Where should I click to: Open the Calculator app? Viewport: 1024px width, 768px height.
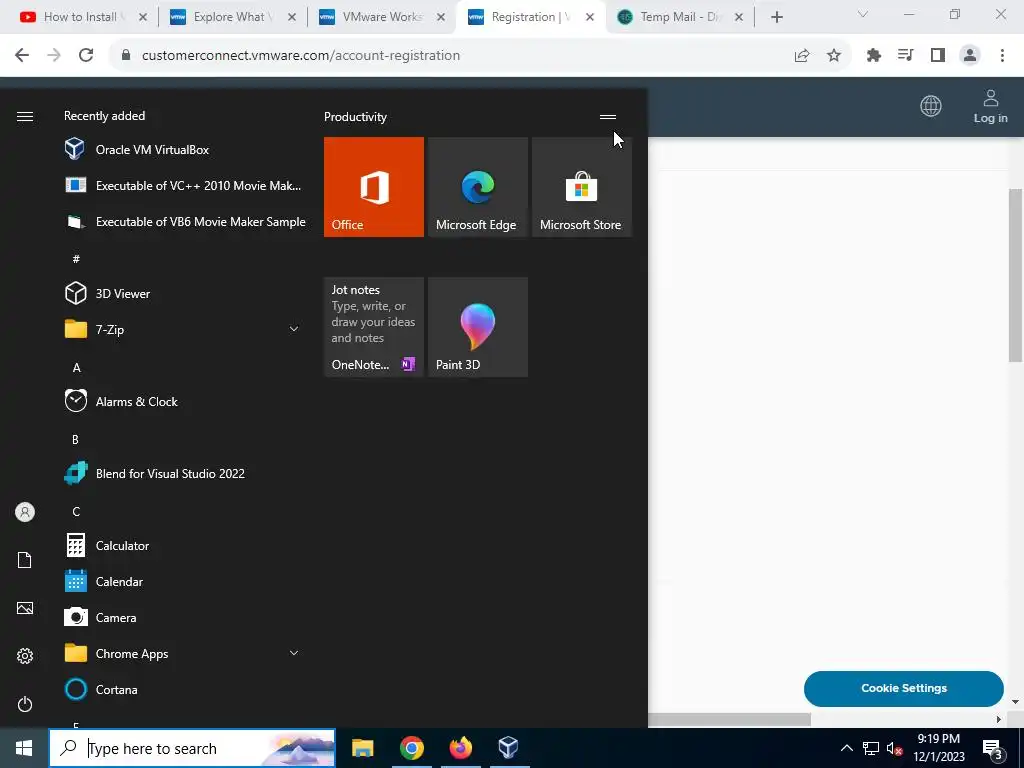pyautogui.click(x=185, y=545)
